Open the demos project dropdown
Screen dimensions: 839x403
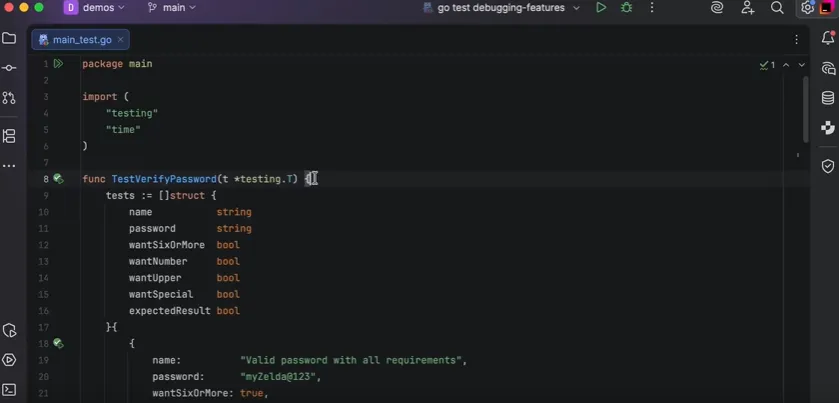coord(94,7)
